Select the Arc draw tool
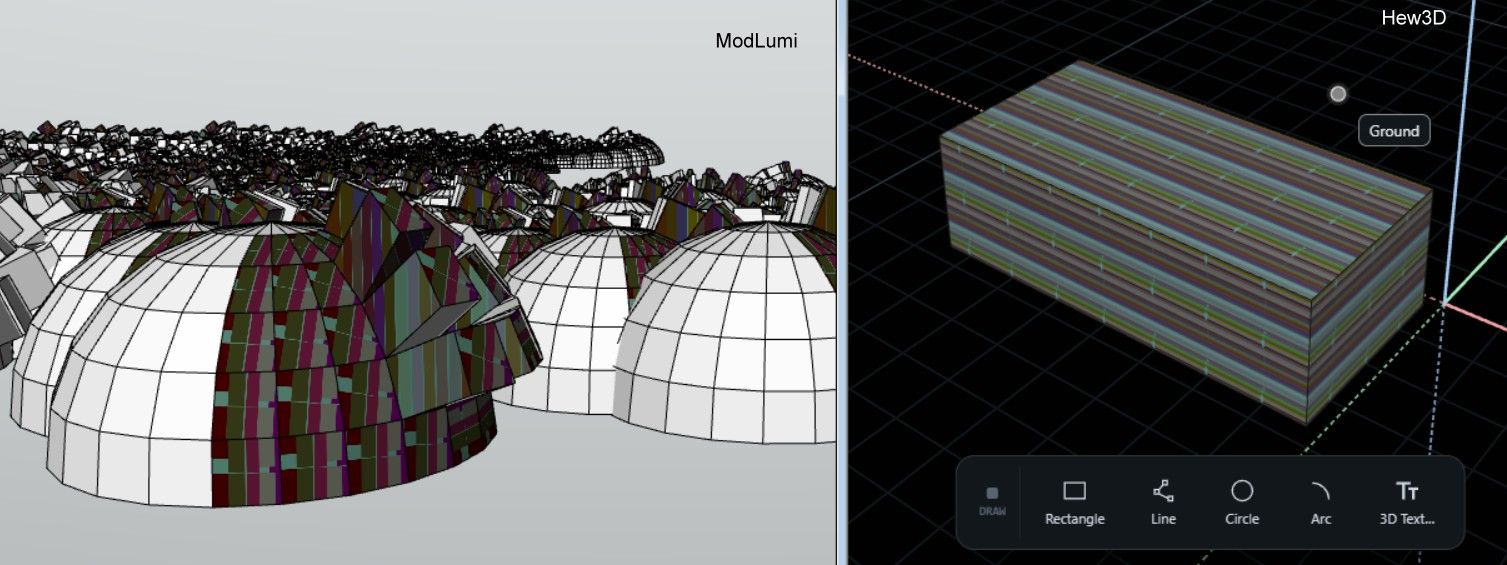This screenshot has height=565, width=1507. tap(1320, 502)
